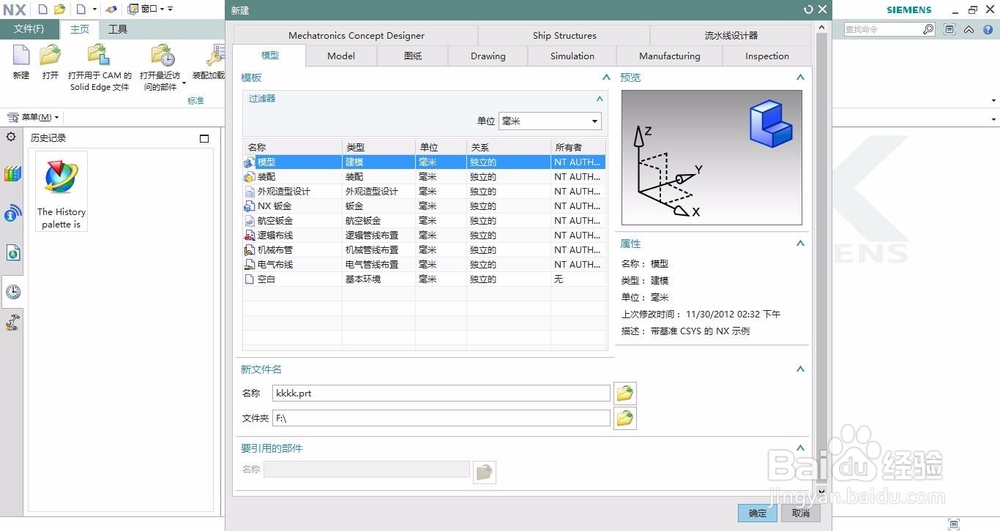Select the 外观造型设计 template row
This screenshot has height=531, width=1000.
click(424, 191)
